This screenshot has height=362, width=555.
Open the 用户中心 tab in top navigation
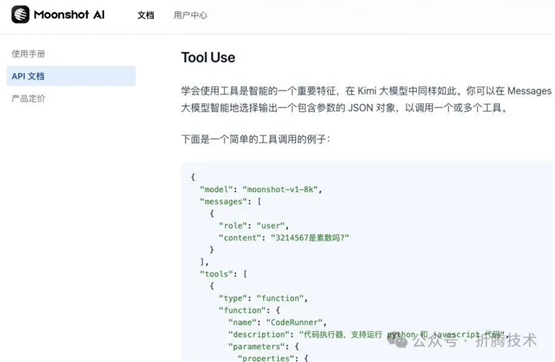click(x=190, y=15)
